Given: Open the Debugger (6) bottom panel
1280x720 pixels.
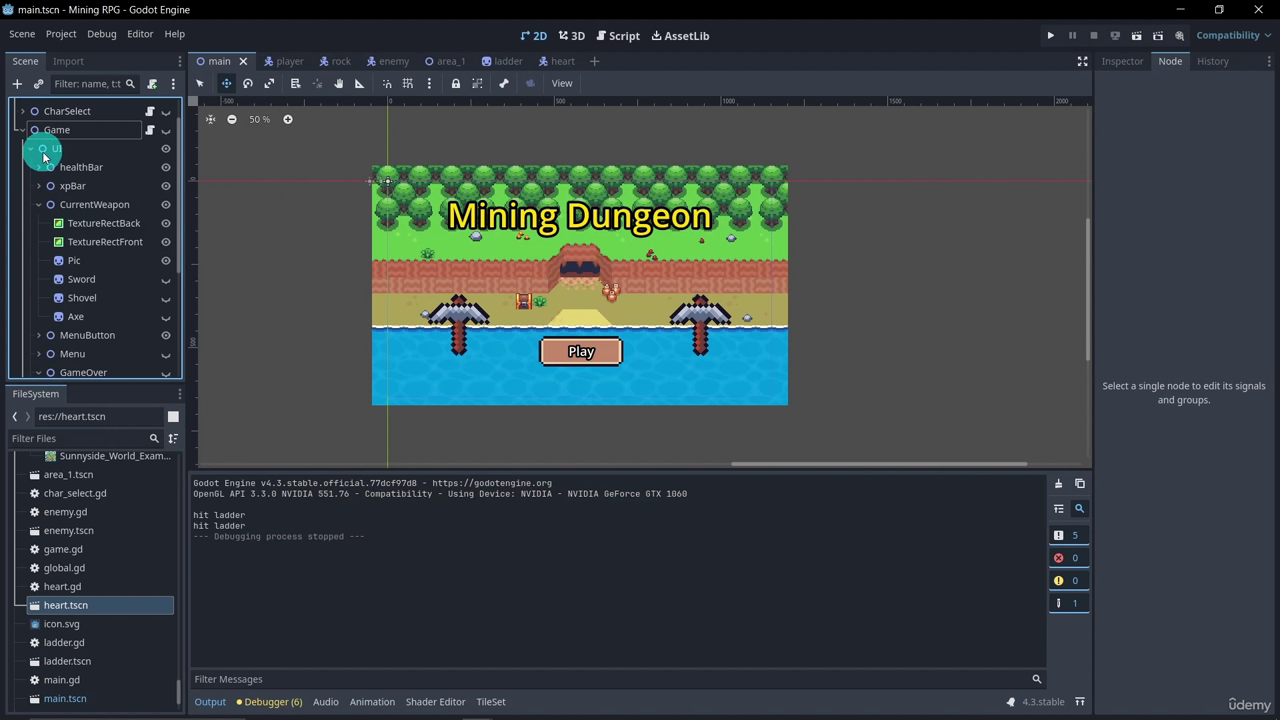Looking at the screenshot, I should 270,702.
